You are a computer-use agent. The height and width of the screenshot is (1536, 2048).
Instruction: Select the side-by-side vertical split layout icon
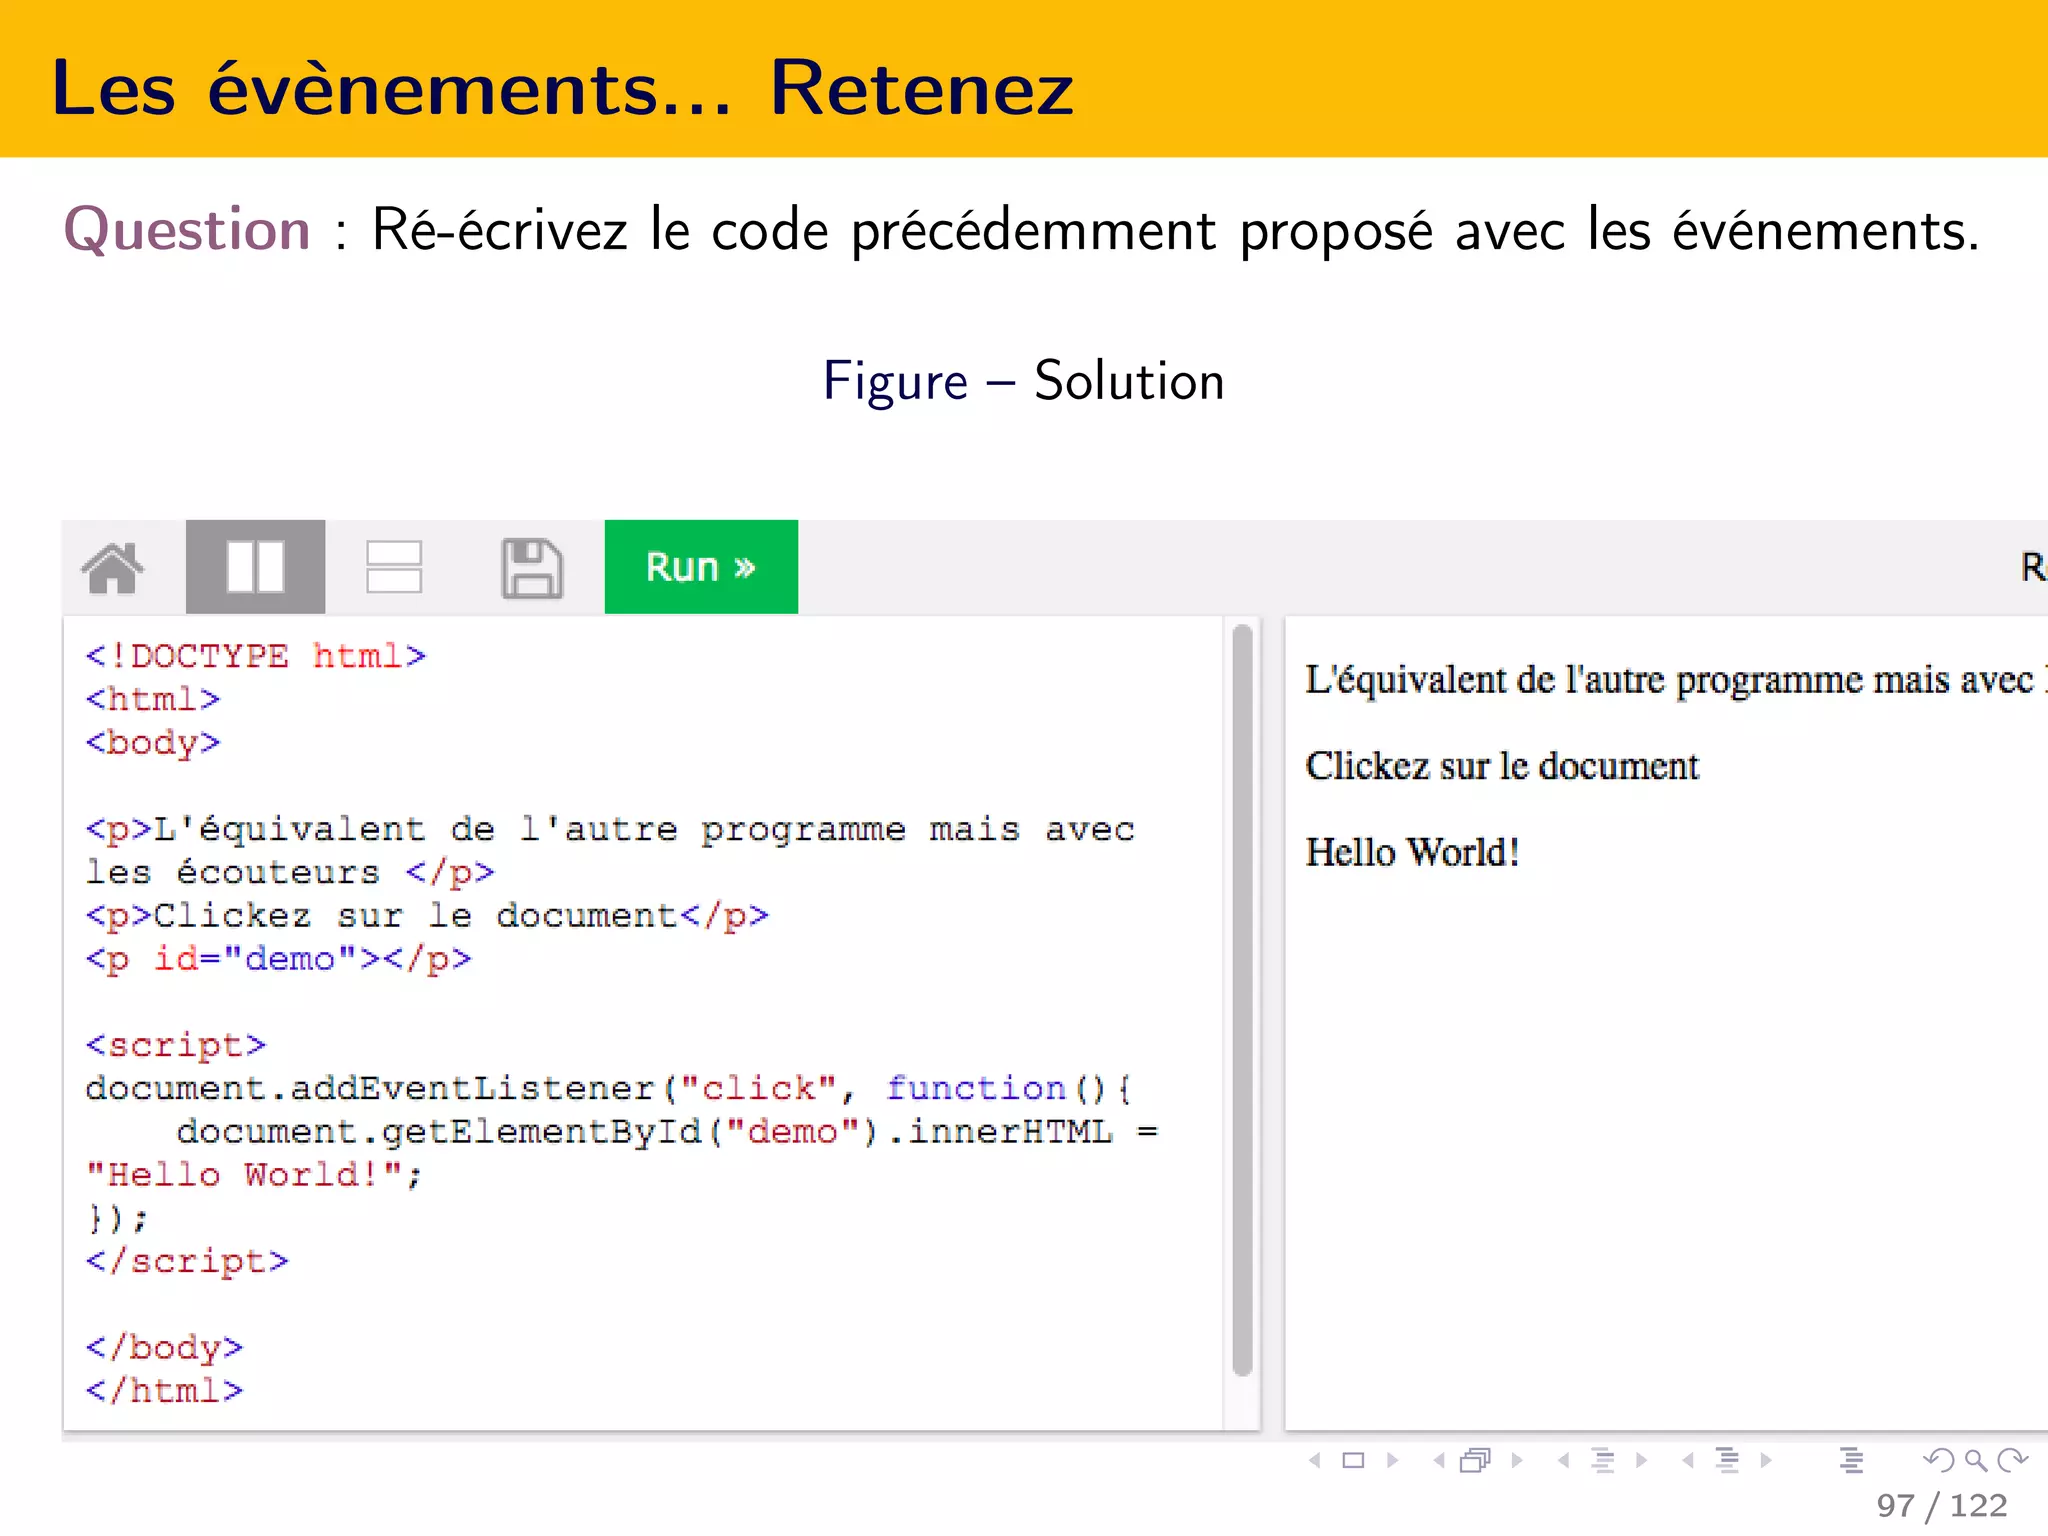pos(255,567)
